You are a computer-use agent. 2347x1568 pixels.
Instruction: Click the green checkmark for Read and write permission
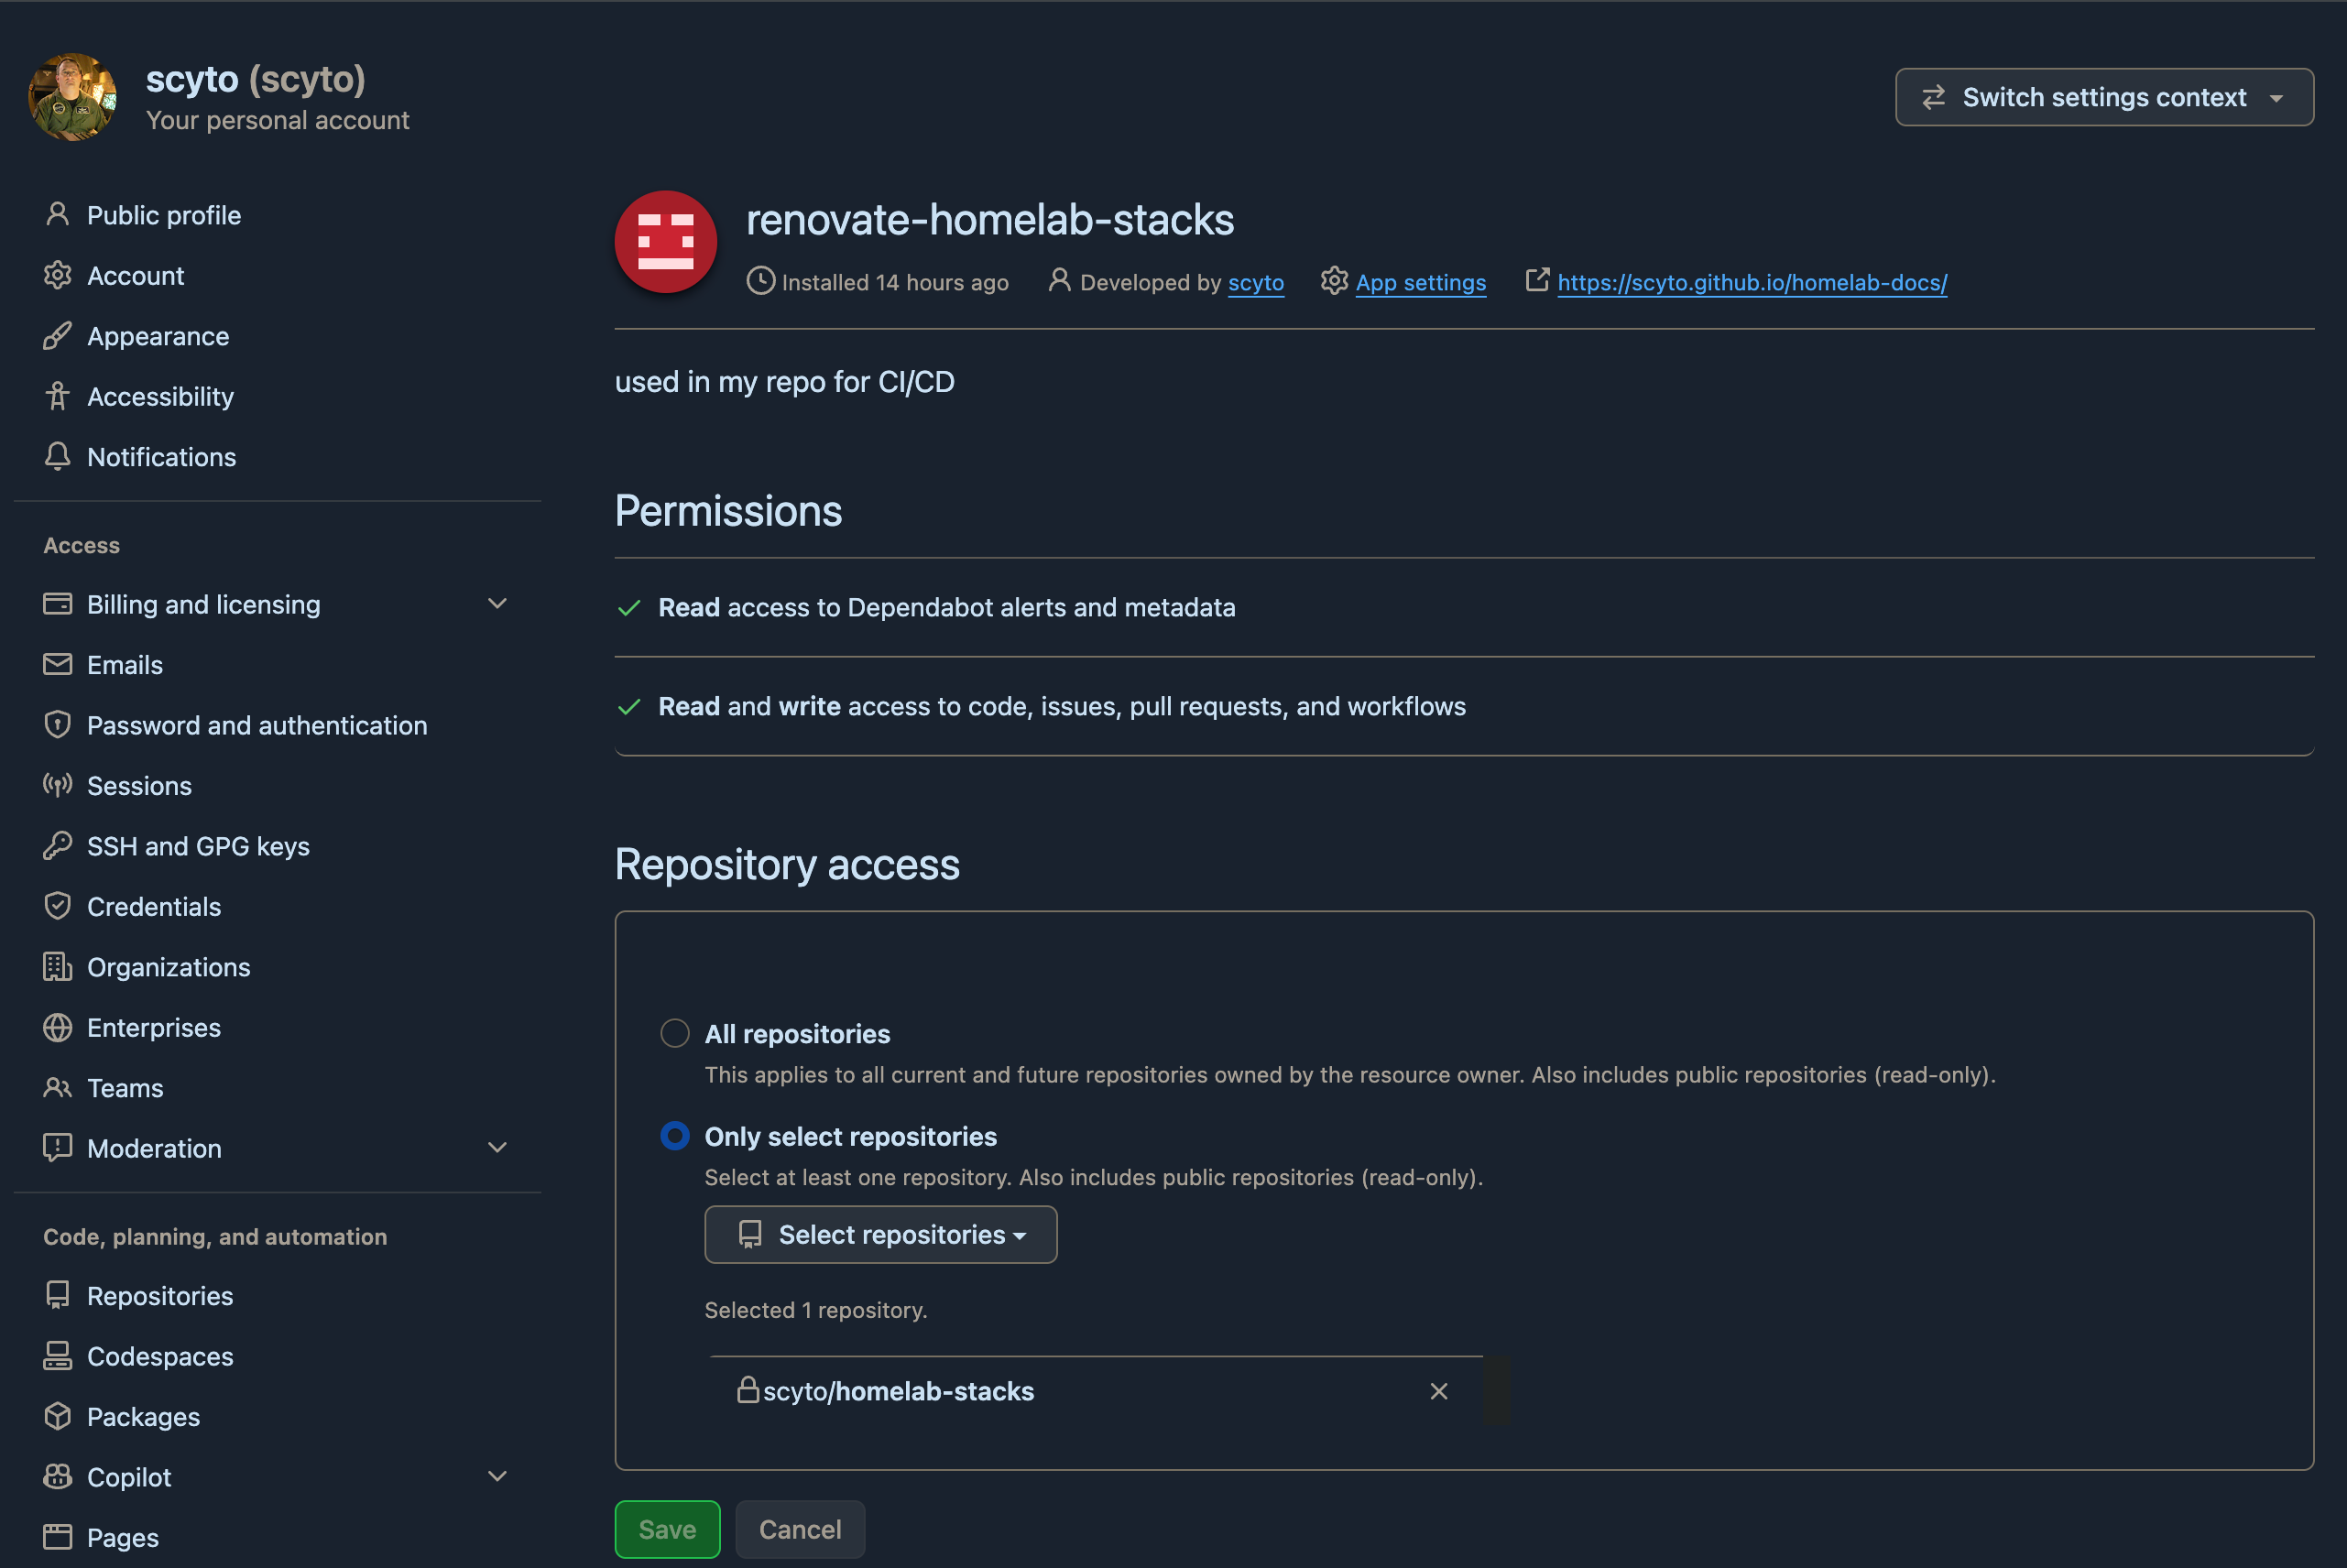click(629, 707)
